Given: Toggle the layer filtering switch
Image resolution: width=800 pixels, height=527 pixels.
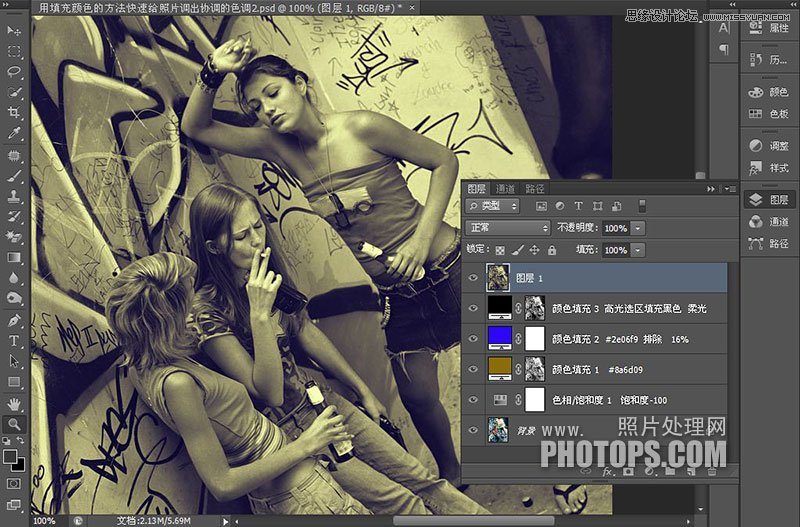Looking at the screenshot, I should [642, 206].
